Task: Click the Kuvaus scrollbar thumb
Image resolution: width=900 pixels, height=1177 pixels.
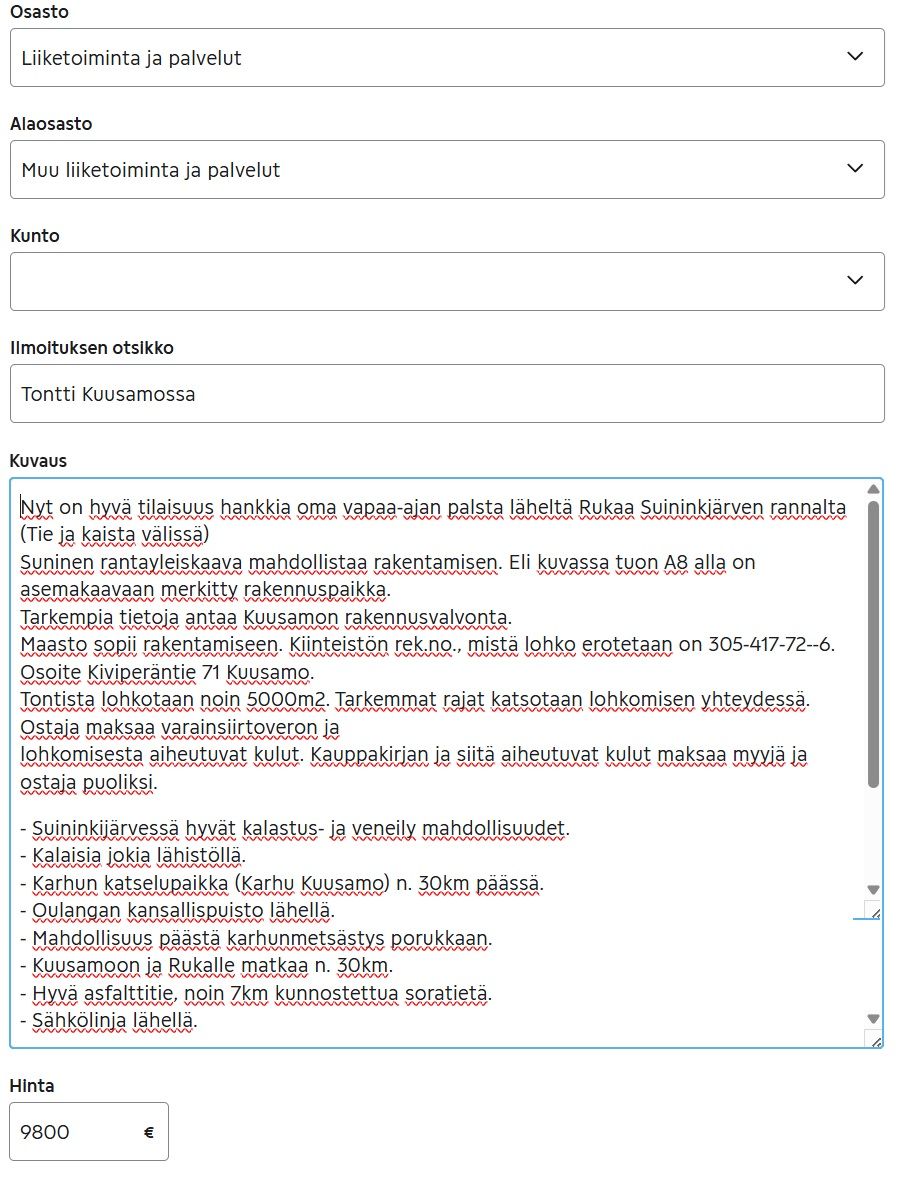Action: [x=873, y=640]
